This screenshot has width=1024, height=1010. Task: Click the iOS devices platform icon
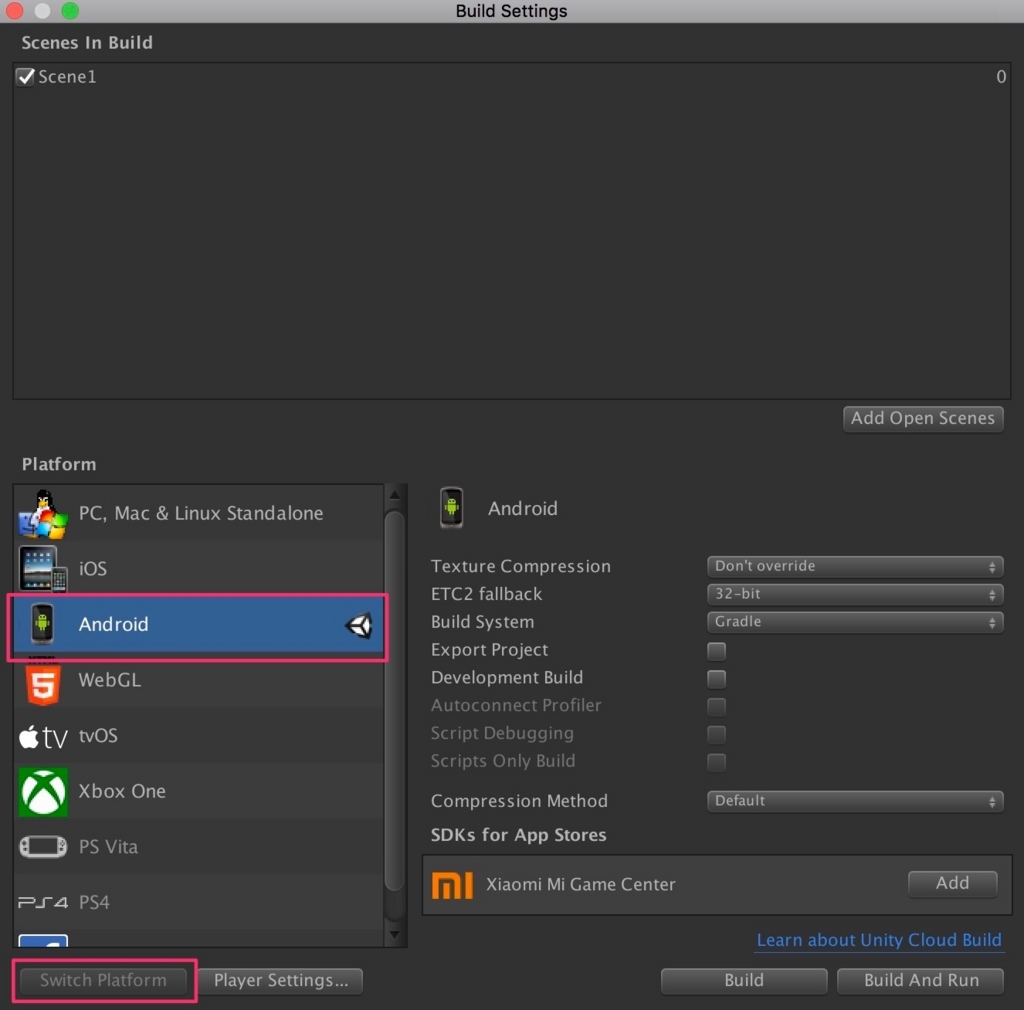point(42,569)
